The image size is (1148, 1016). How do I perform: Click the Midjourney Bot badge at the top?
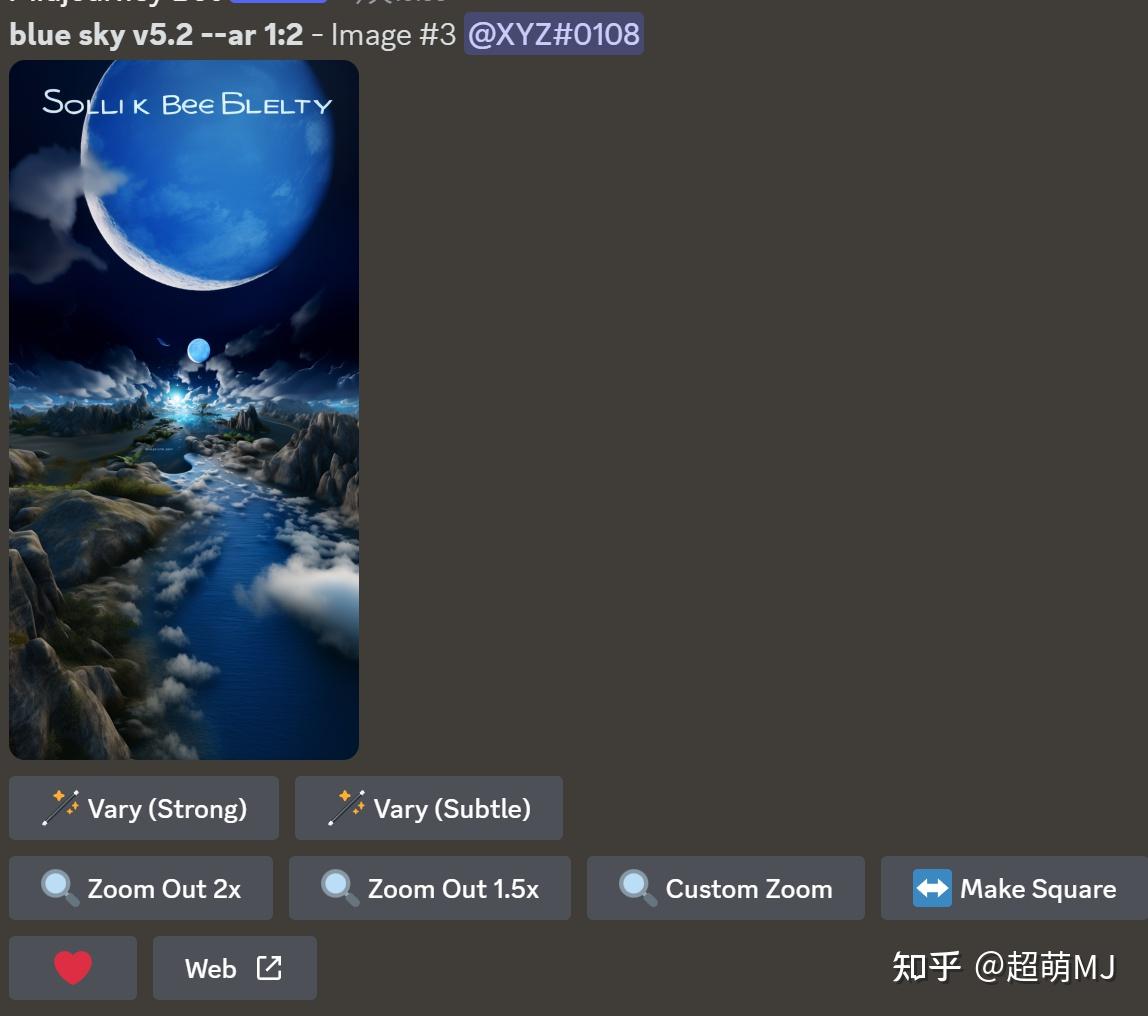[x=277, y=2]
